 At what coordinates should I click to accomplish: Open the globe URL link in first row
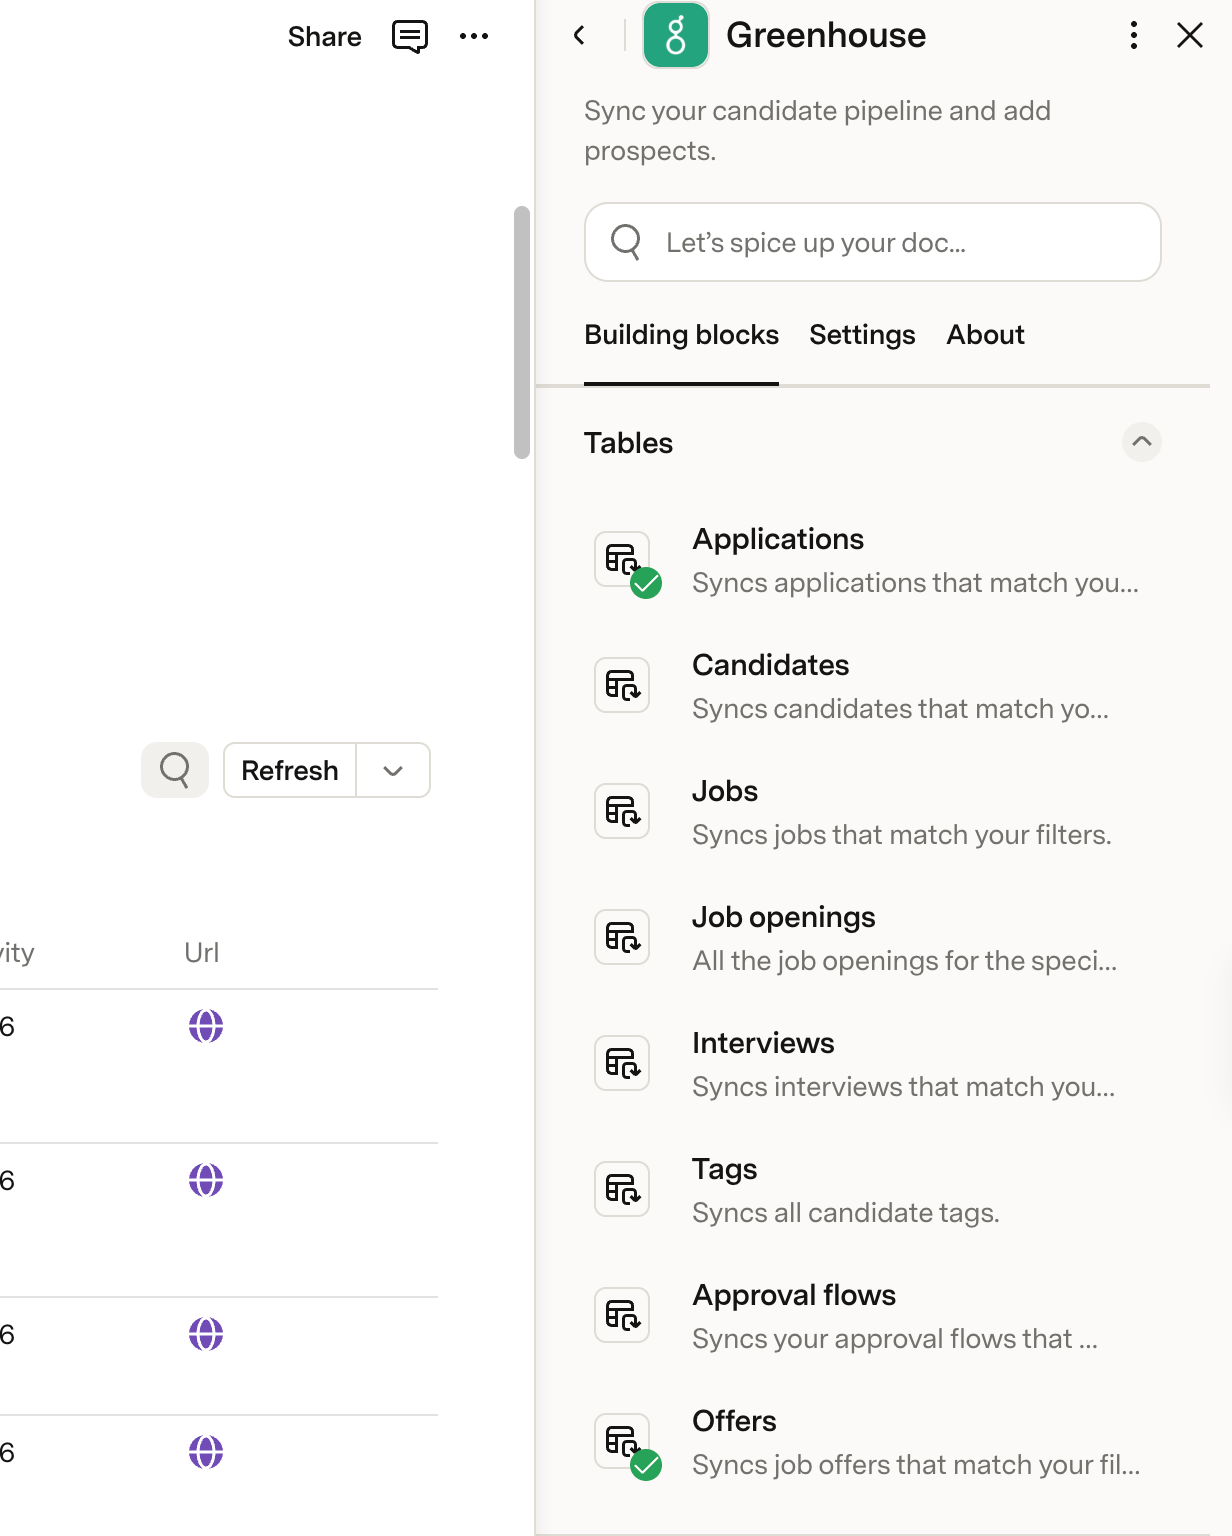pyautogui.click(x=206, y=1026)
